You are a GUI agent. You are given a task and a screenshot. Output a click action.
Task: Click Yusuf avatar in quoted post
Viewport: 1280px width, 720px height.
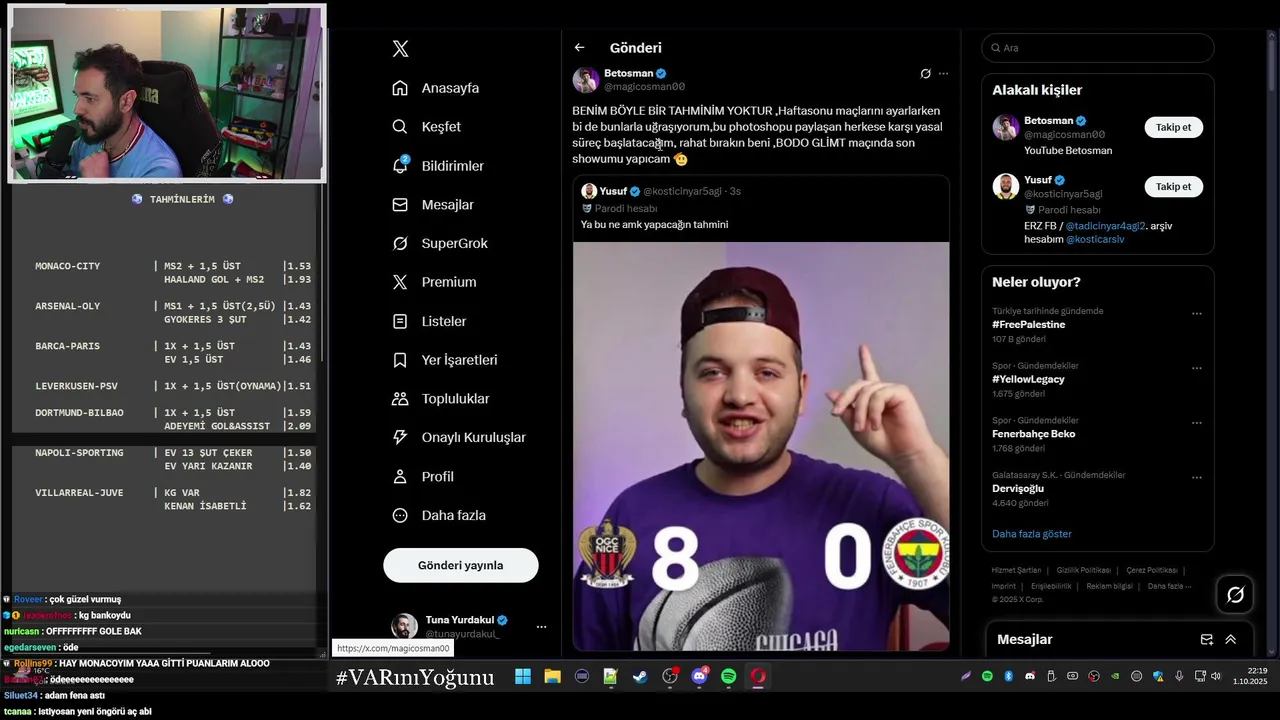[x=589, y=191]
